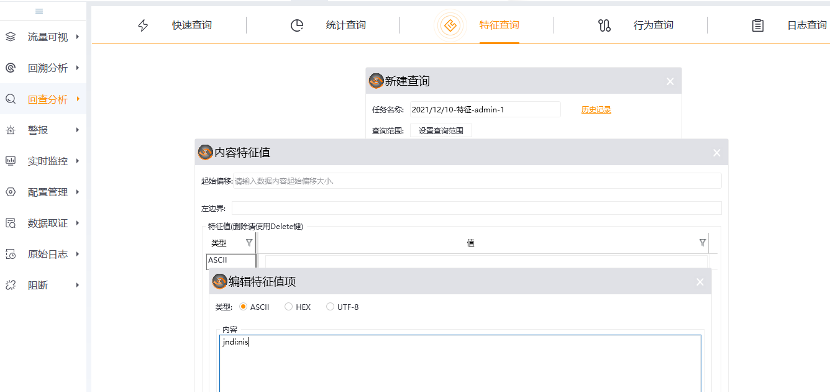Screen dimensions: 830x392
Task: Select the HEX type radio button
Action: point(288,306)
